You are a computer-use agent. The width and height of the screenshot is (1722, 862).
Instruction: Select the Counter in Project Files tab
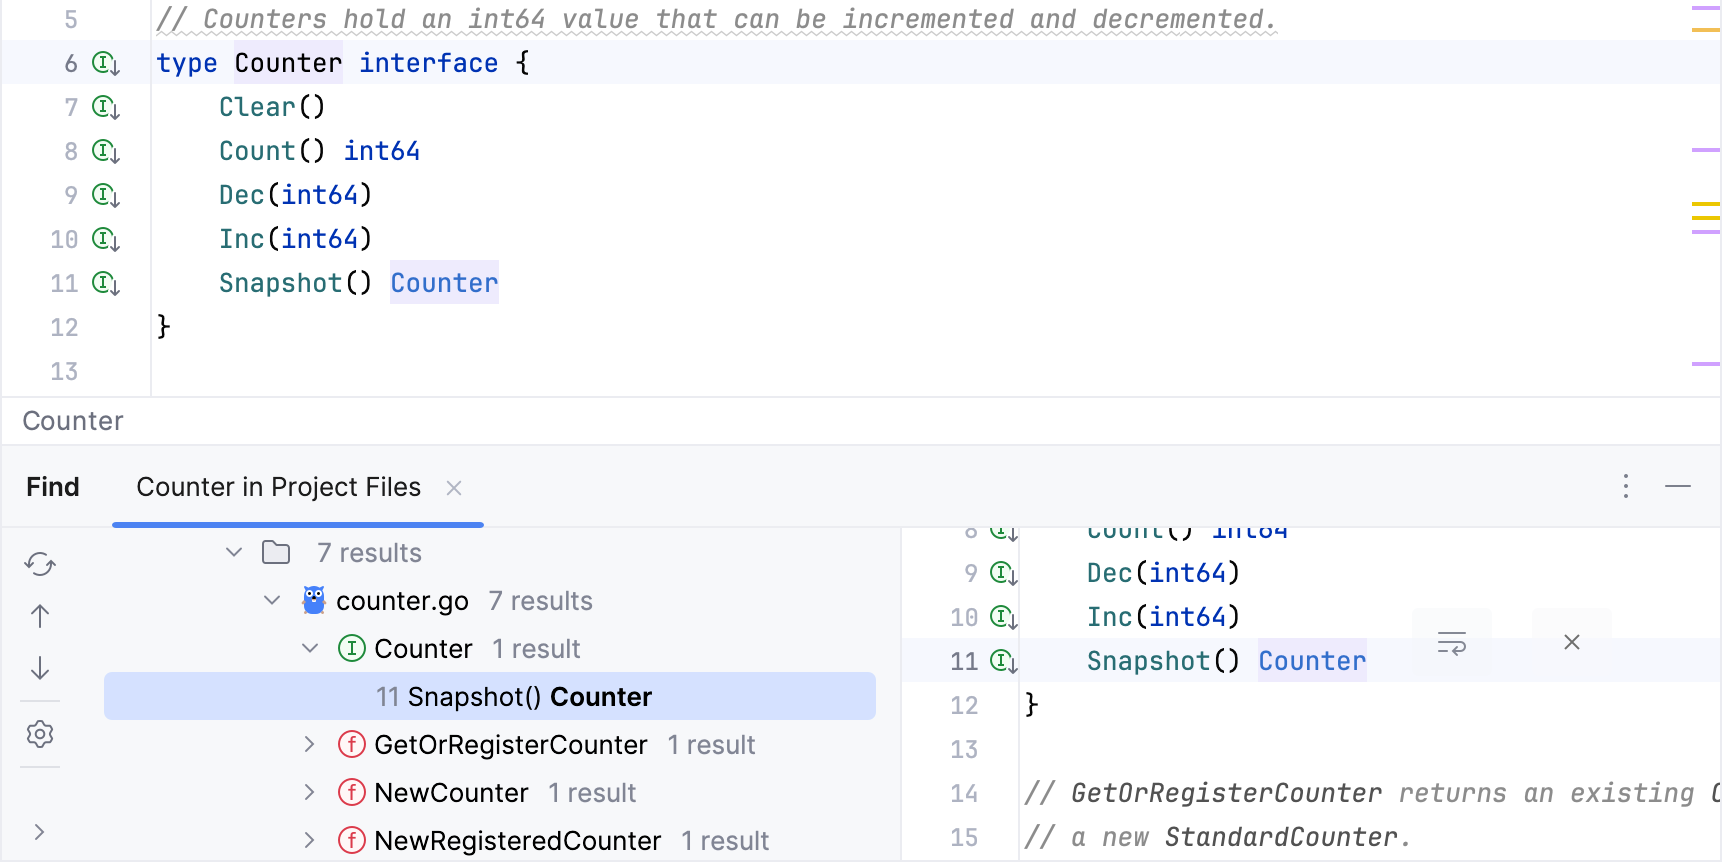(x=278, y=487)
